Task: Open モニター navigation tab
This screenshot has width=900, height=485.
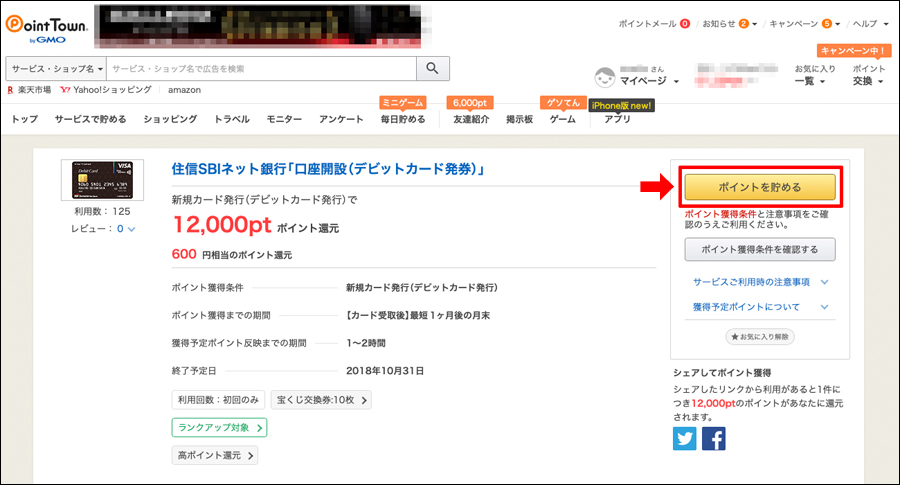Action: [x=284, y=119]
